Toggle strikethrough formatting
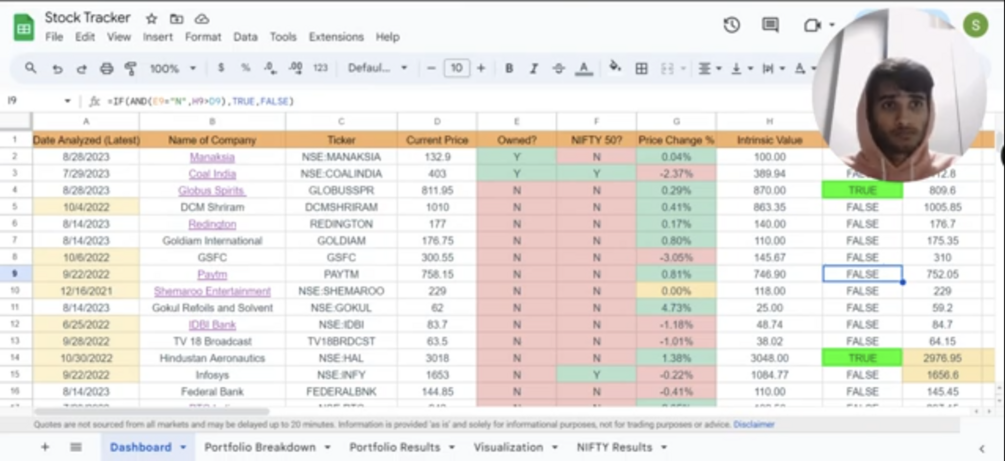Screen dimensions: 1005x461 (x=558, y=68)
